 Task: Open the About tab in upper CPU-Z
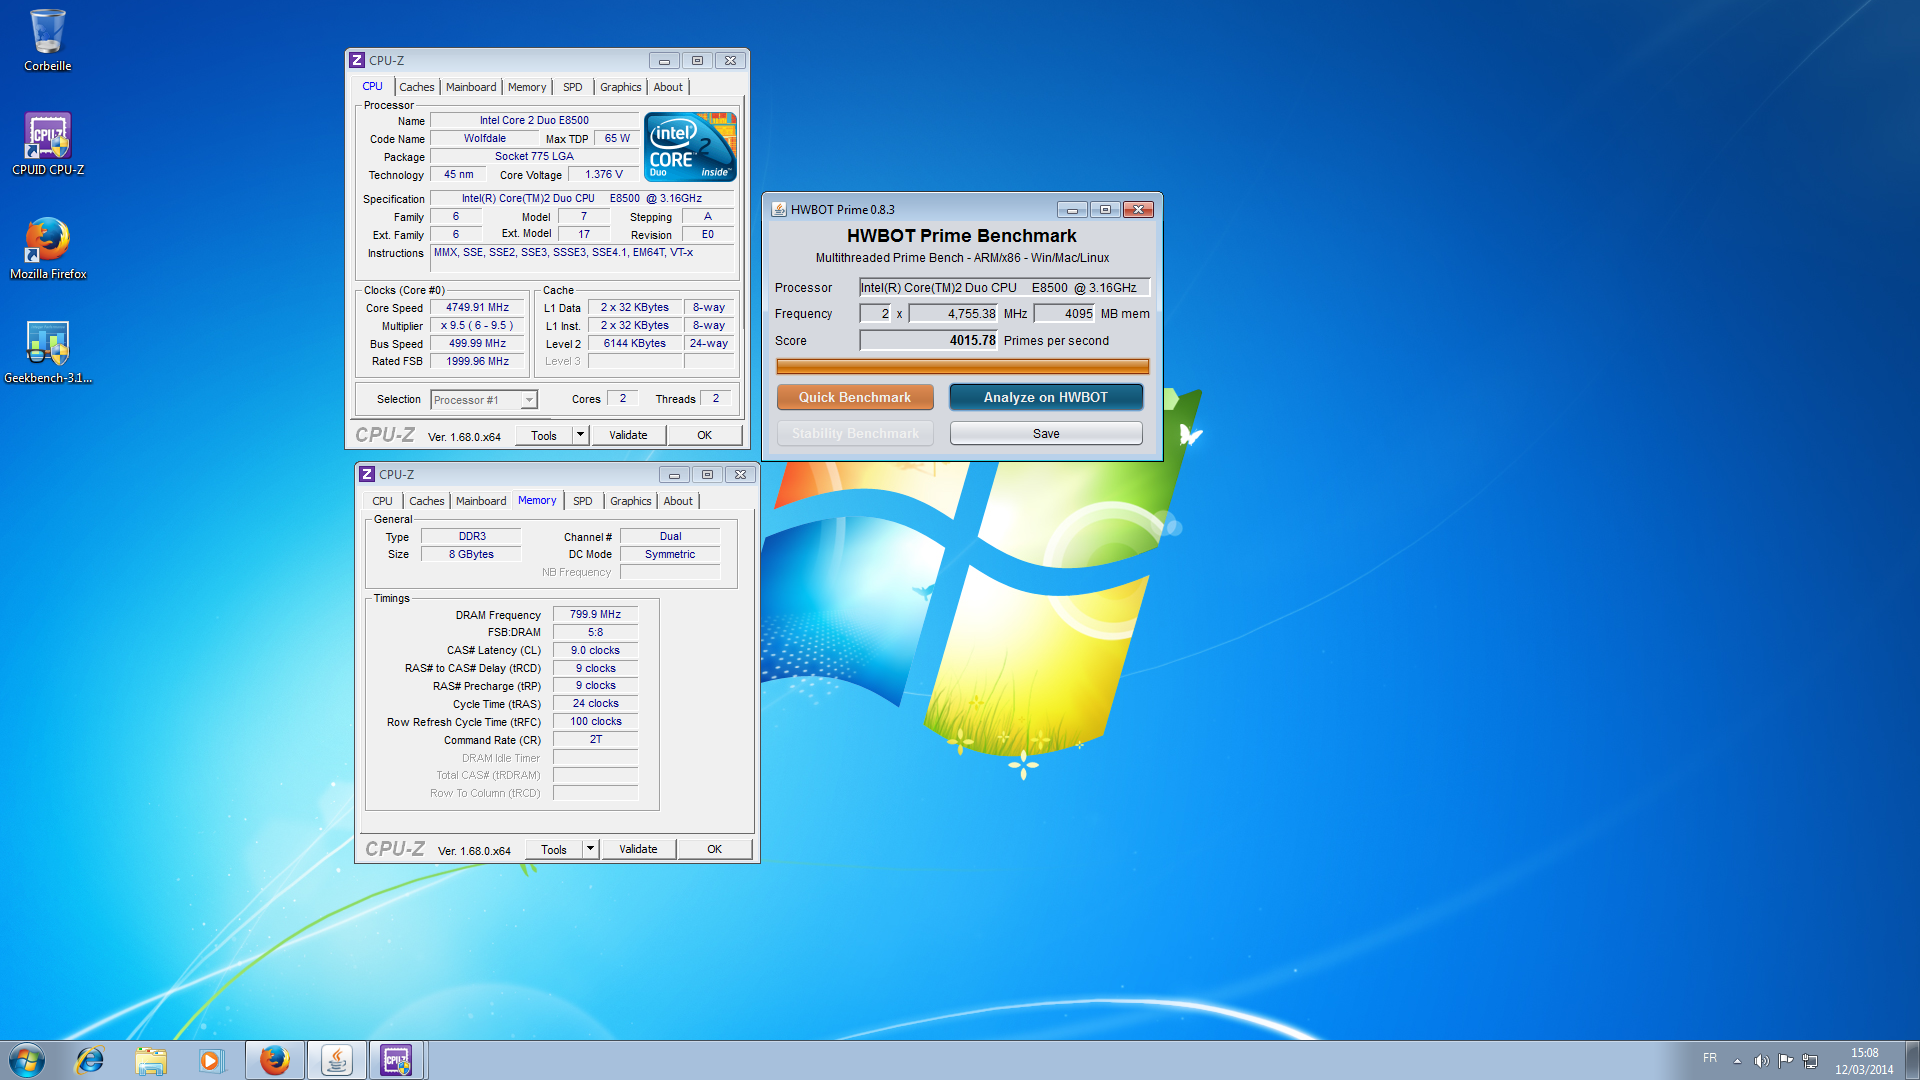click(668, 87)
